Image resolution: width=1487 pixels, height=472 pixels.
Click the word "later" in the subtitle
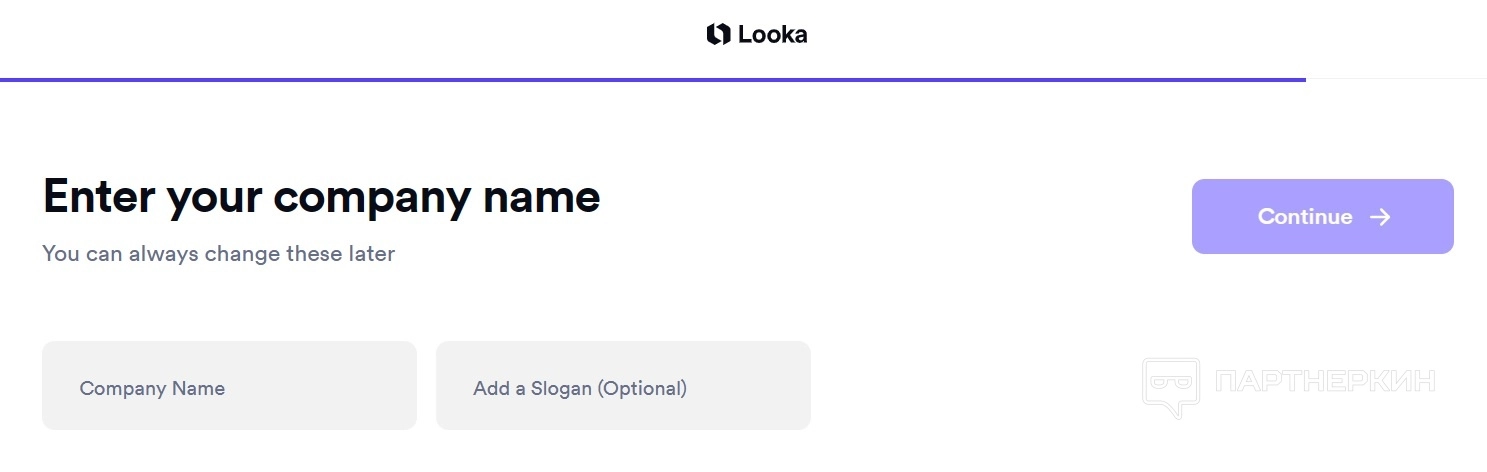(371, 254)
